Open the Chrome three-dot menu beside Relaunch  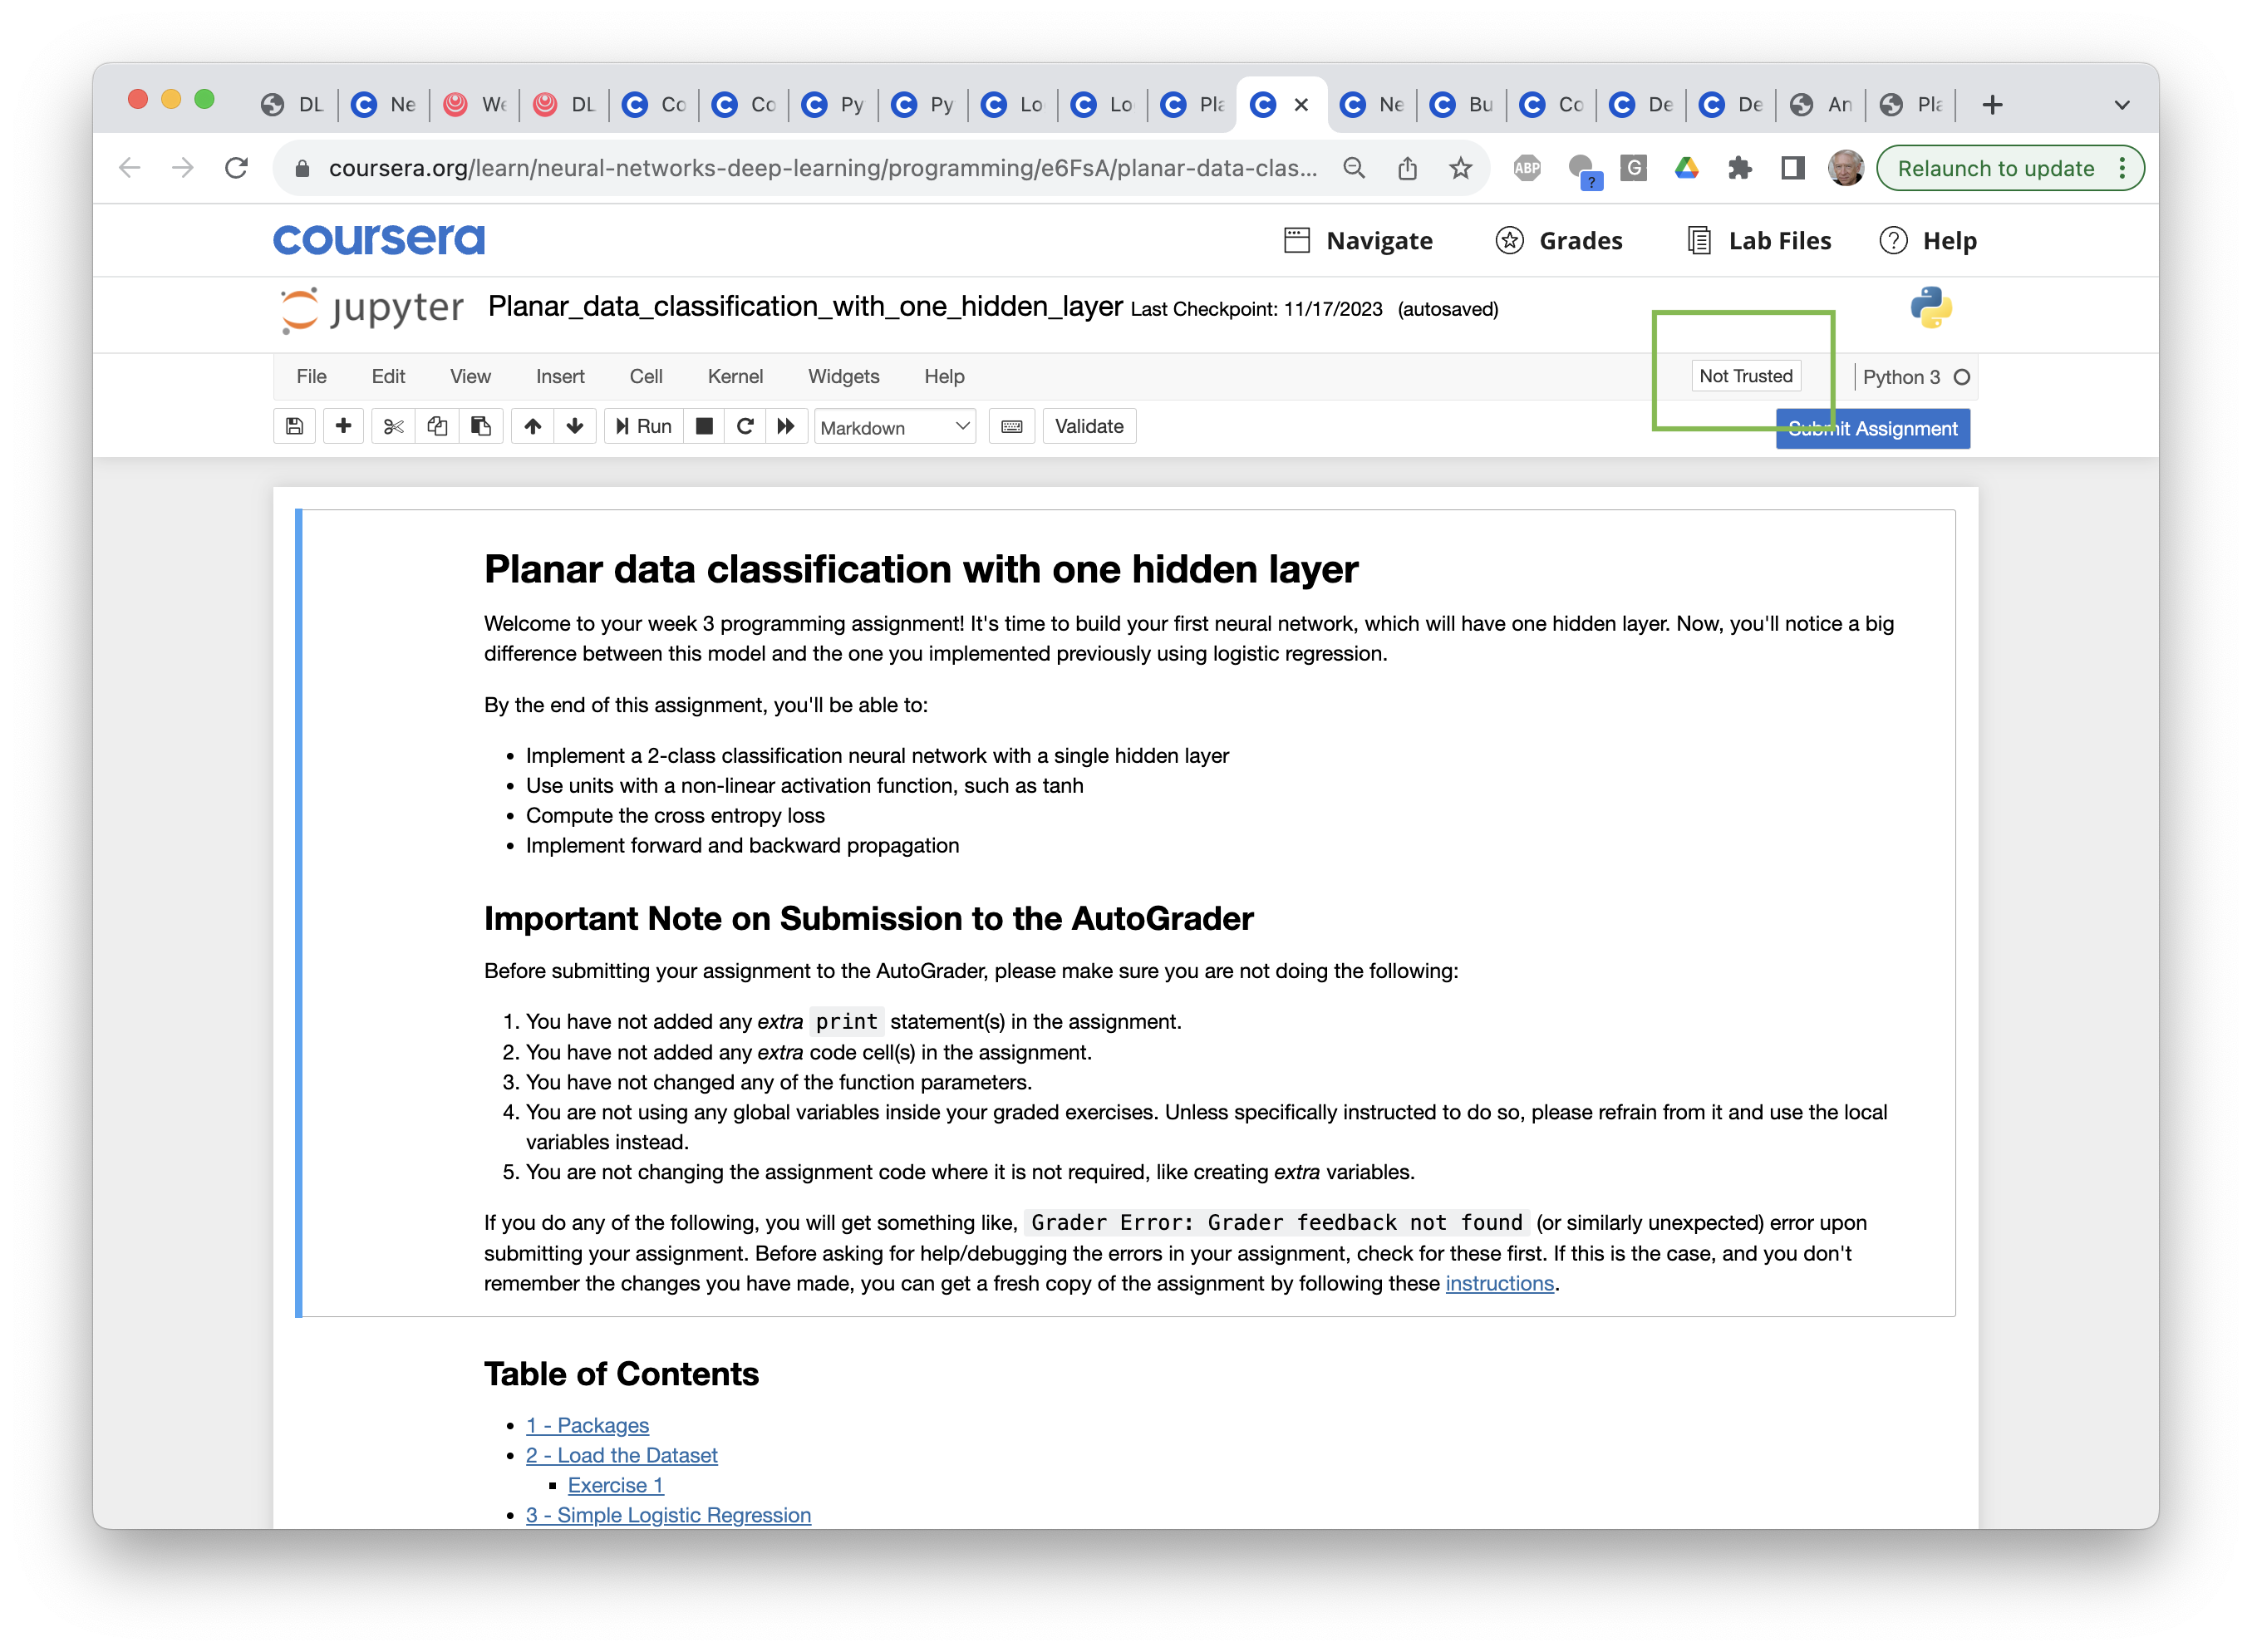point(2122,168)
